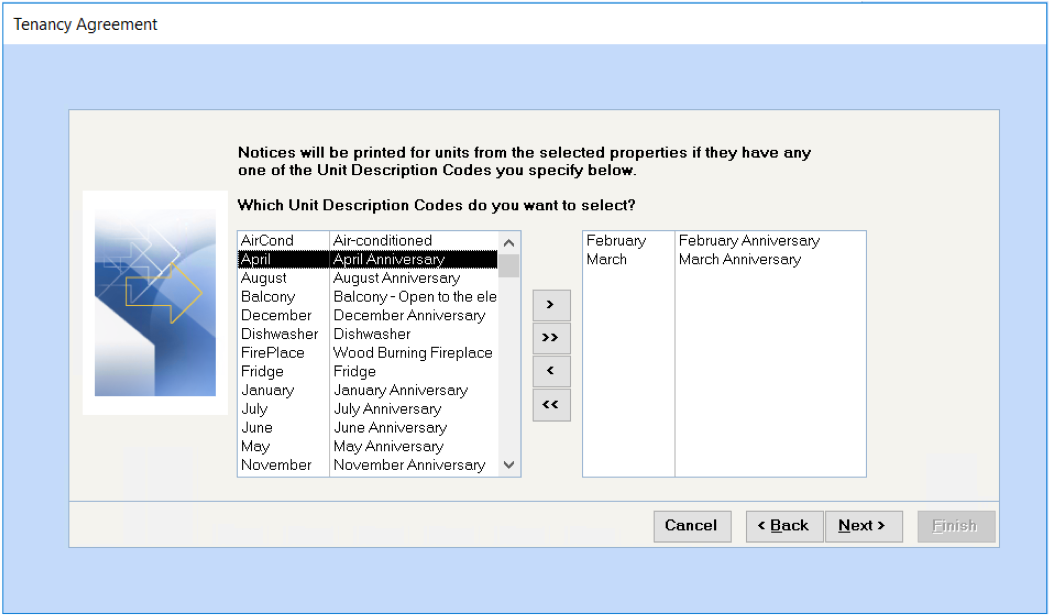Proceed with the Next button
The height and width of the screenshot is (616, 1050).
point(863,526)
